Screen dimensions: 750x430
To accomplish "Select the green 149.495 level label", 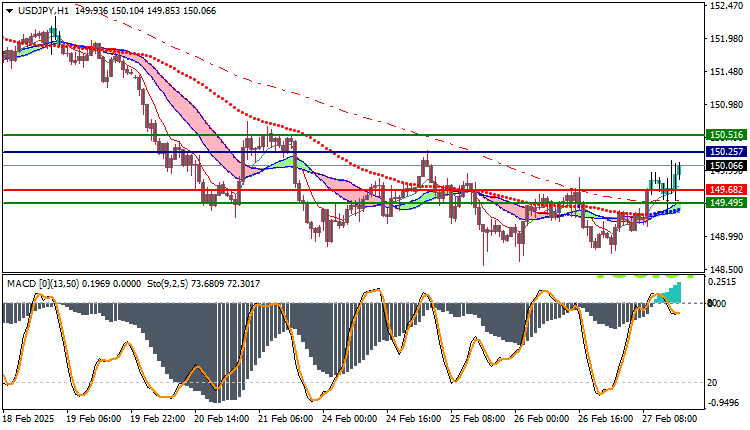I will [x=727, y=203].
